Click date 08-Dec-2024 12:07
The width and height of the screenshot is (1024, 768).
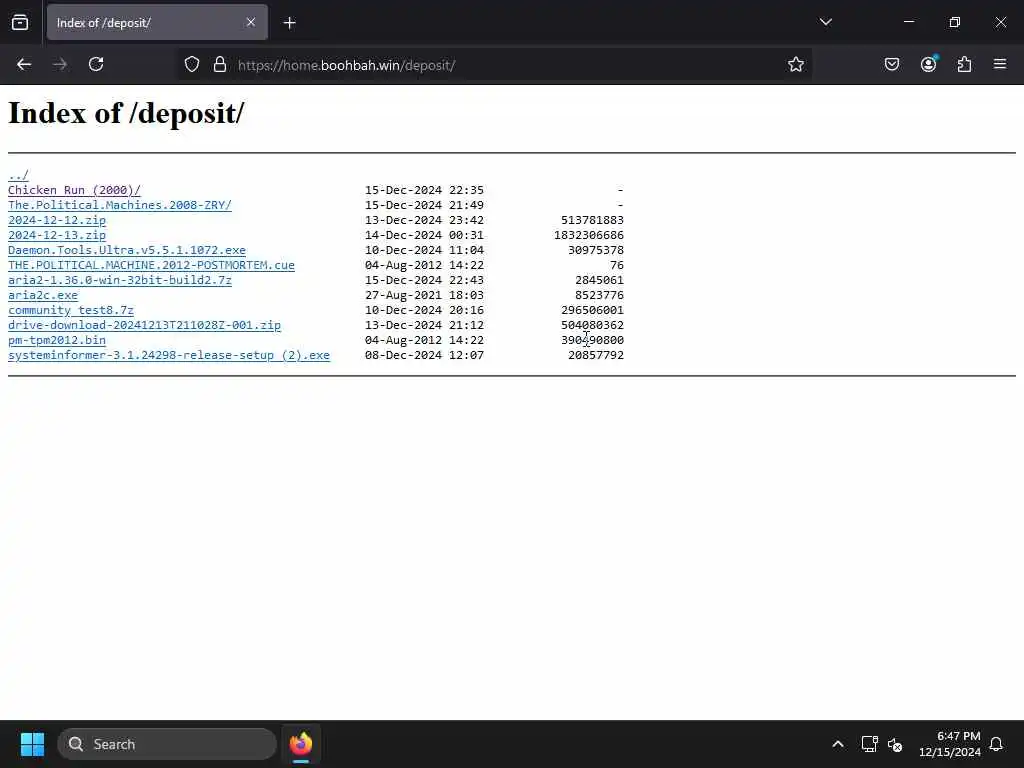click(424, 355)
